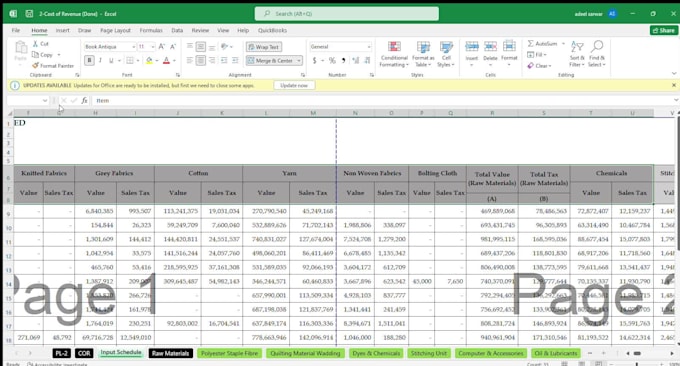Viewport: 680px width, 366px height.
Task: Apply Percent Style format
Action: point(332,60)
